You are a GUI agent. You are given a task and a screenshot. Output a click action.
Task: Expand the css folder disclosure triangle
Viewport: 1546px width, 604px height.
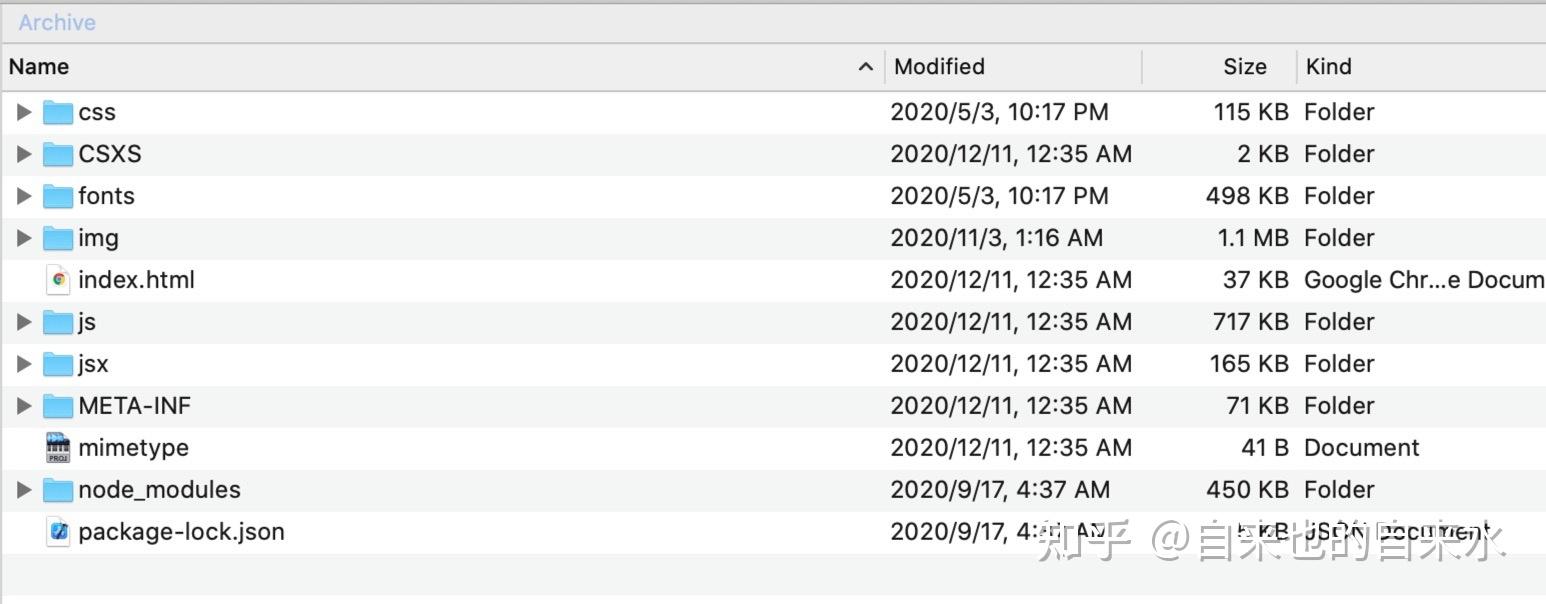click(x=24, y=112)
